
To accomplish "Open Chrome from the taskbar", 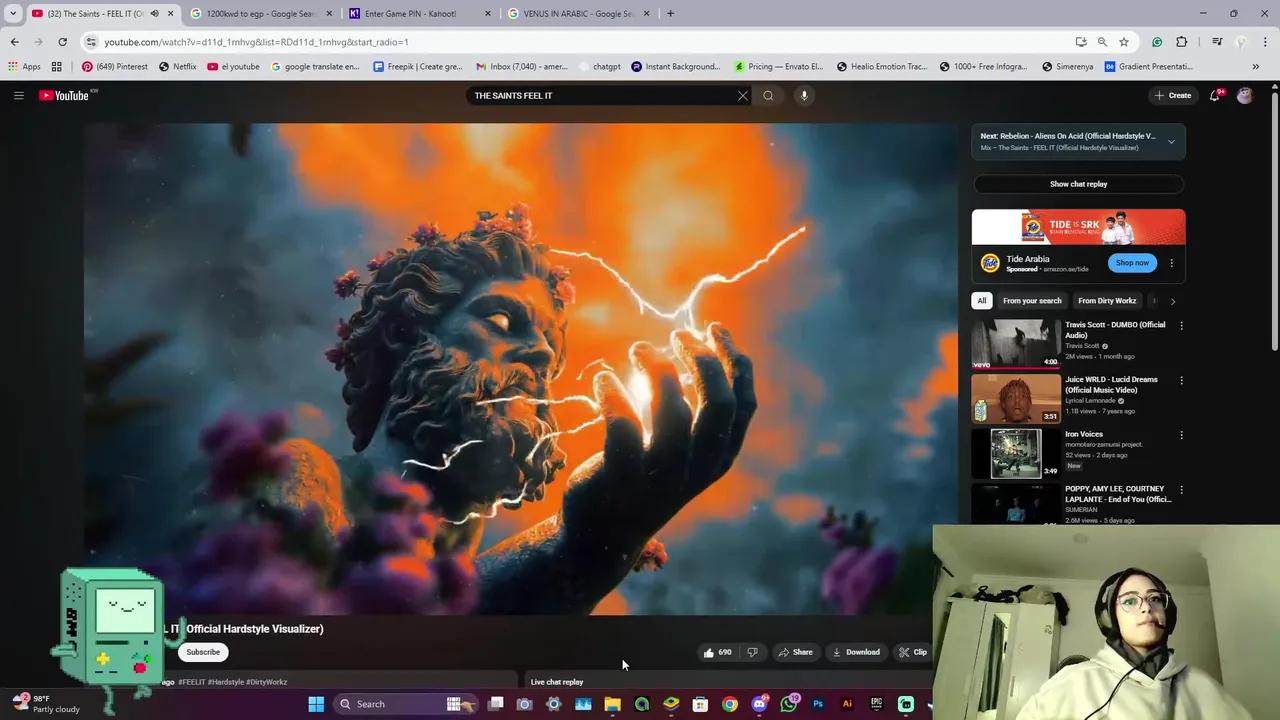I will point(730,704).
